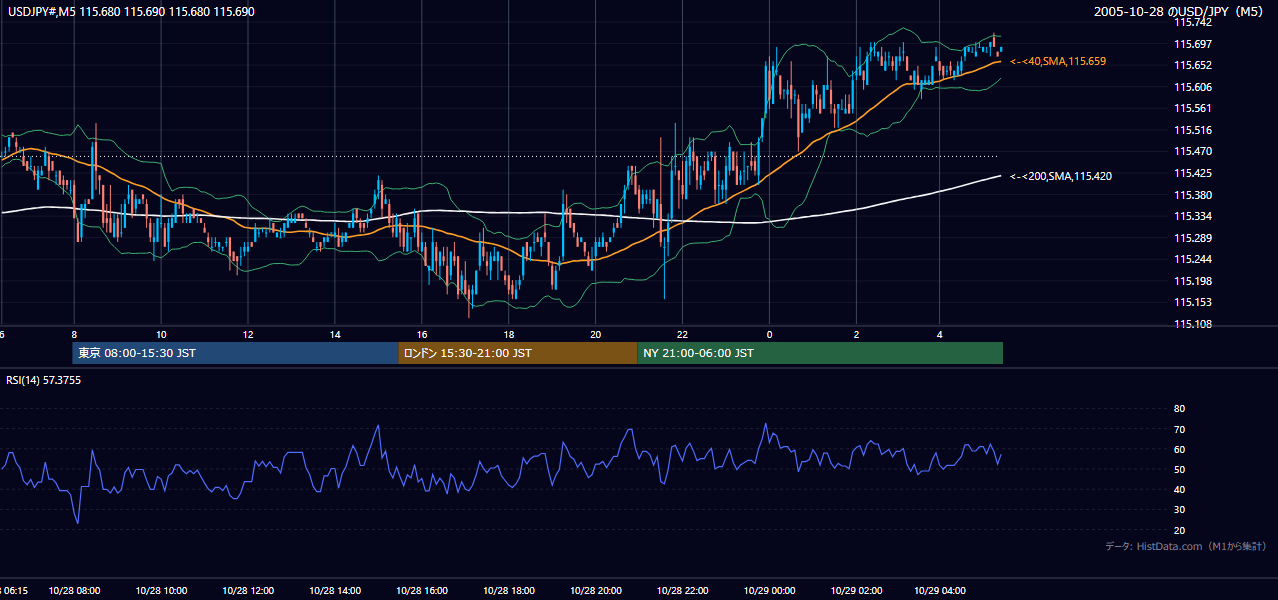Click hour tick 18 under price chart
The height and width of the screenshot is (600, 1278).
[x=509, y=335]
